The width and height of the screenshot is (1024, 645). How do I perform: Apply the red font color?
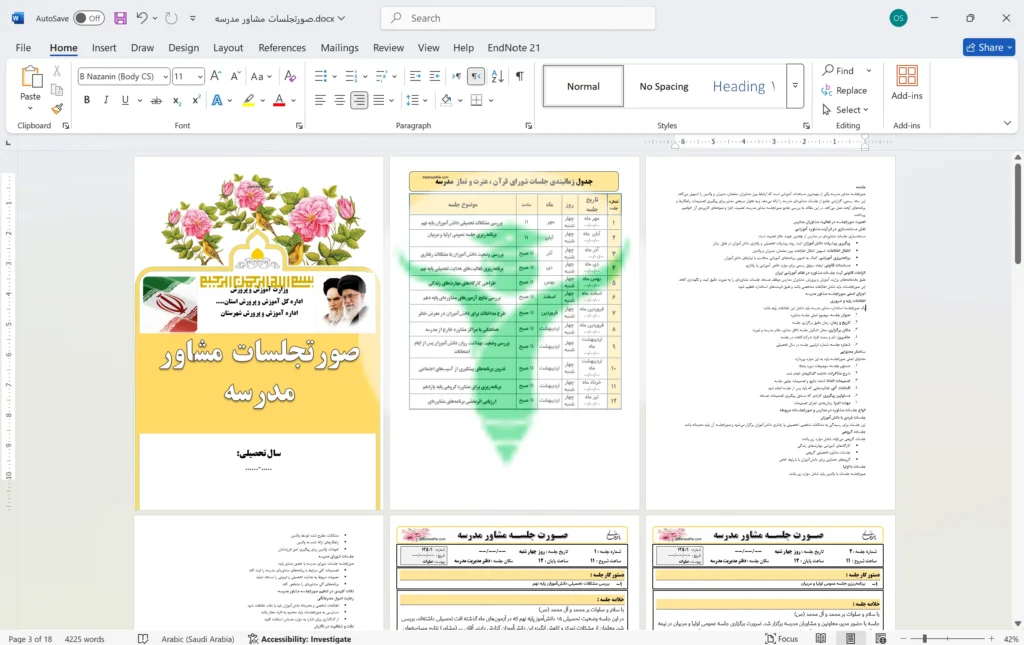coord(279,101)
